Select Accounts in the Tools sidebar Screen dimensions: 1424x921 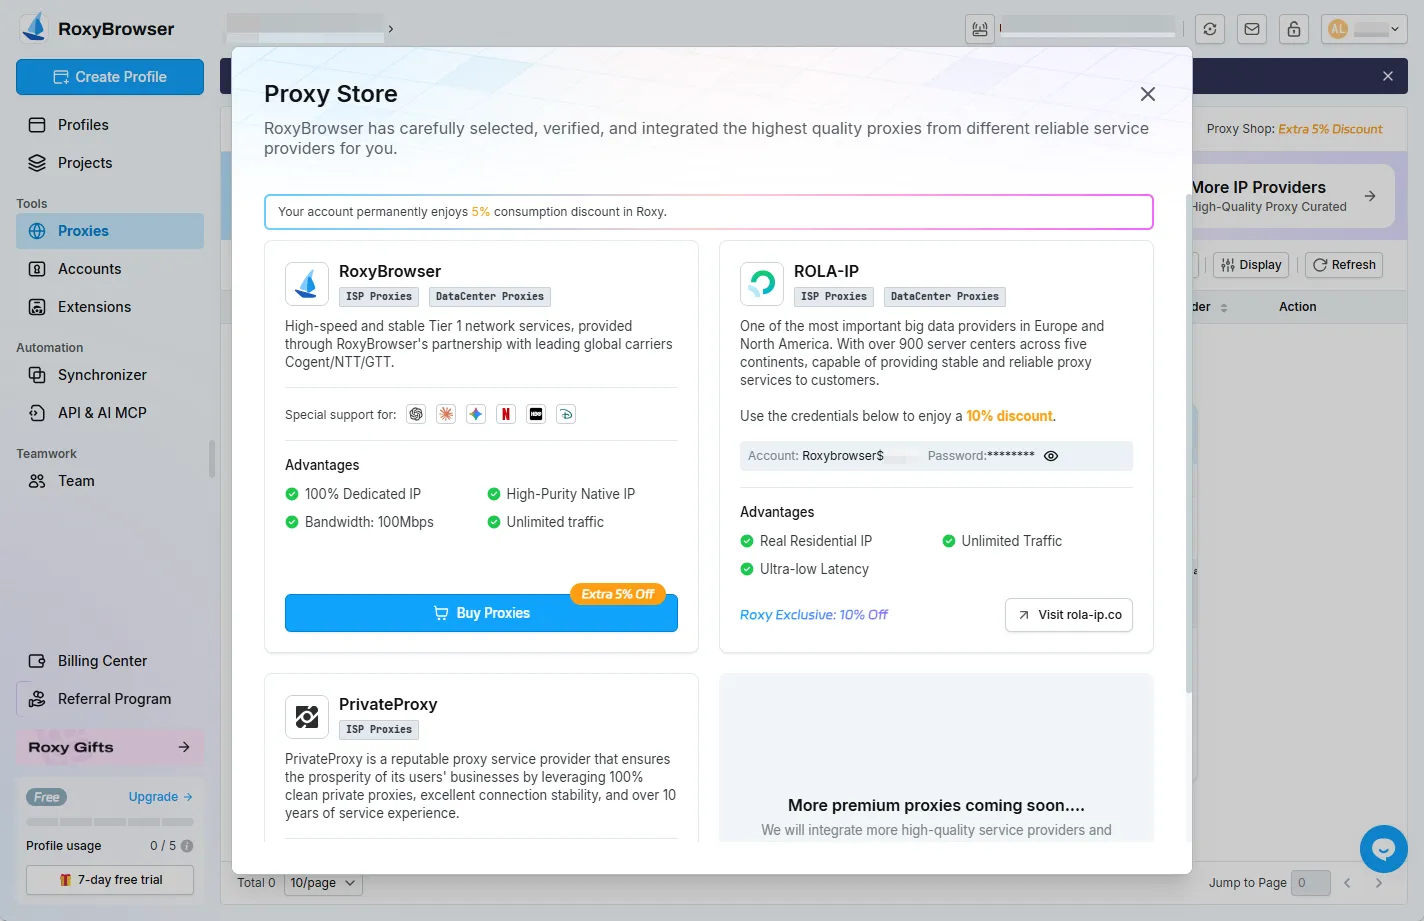pyautogui.click(x=91, y=268)
